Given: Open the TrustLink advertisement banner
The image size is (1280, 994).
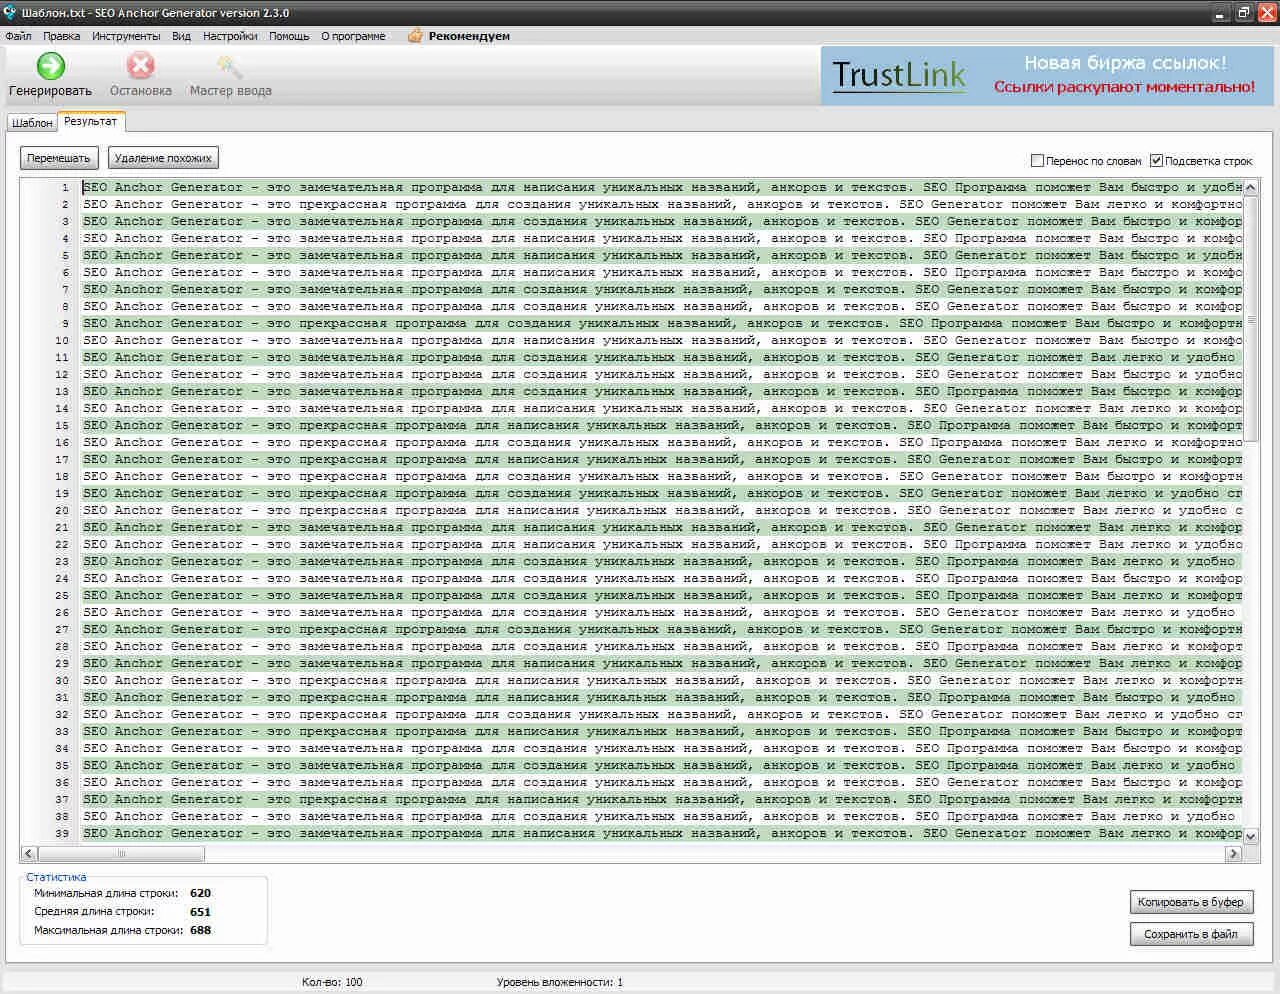Looking at the screenshot, I should click(x=1048, y=76).
